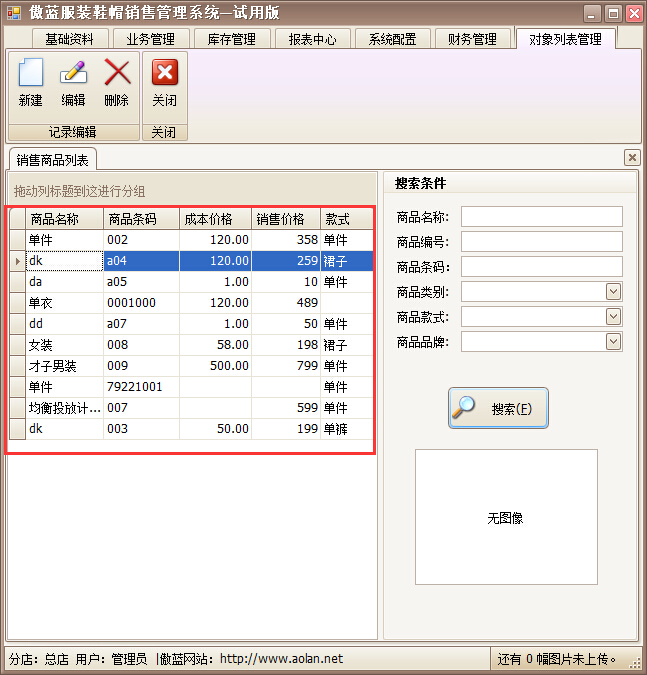Select the 对象列表管理 tab
The width and height of the screenshot is (647, 675).
pos(566,39)
